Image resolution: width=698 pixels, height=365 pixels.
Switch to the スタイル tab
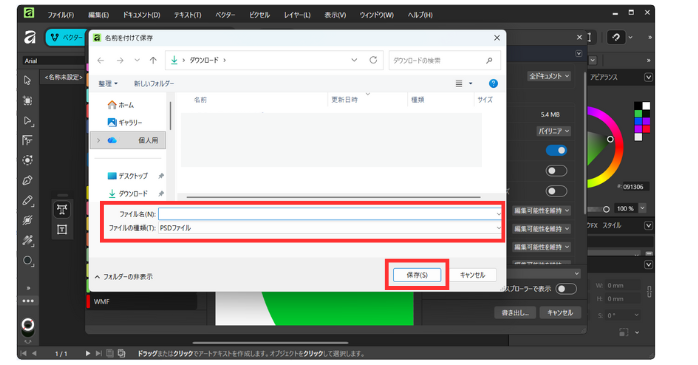pyautogui.click(x=612, y=226)
